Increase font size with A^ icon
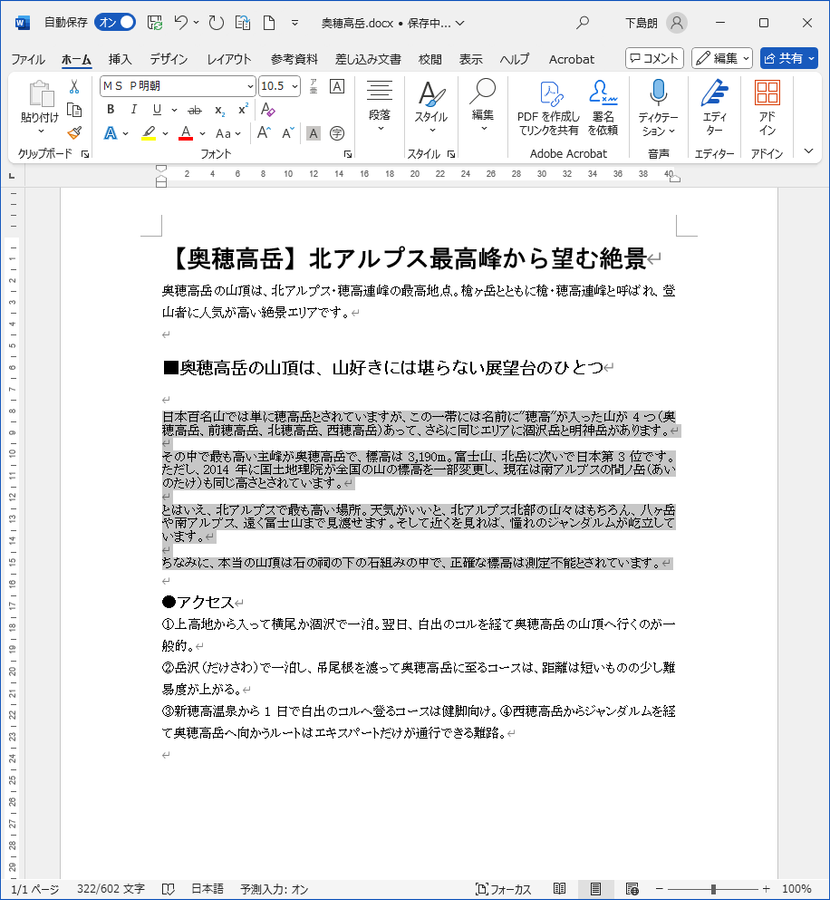The image size is (830, 900). coord(263,134)
